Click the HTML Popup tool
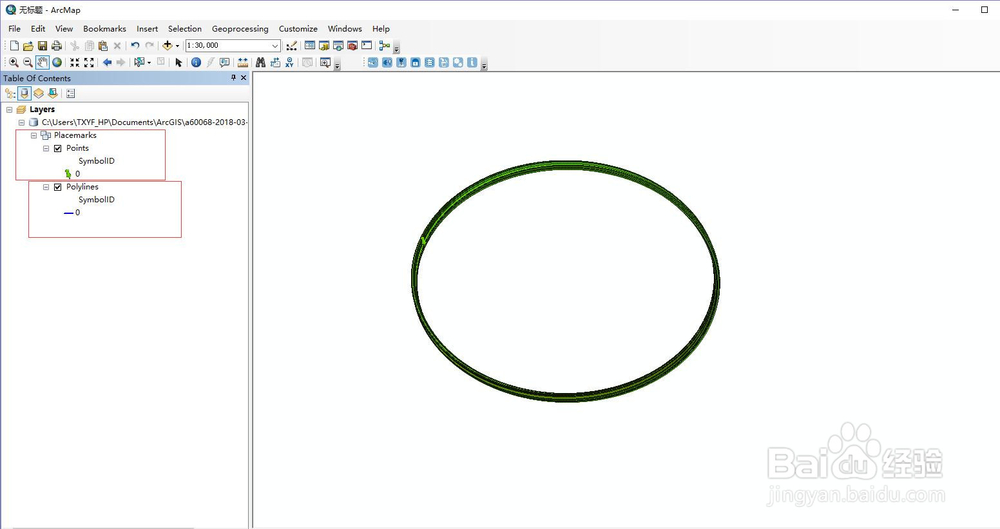This screenshot has height=529, width=1000. point(224,63)
